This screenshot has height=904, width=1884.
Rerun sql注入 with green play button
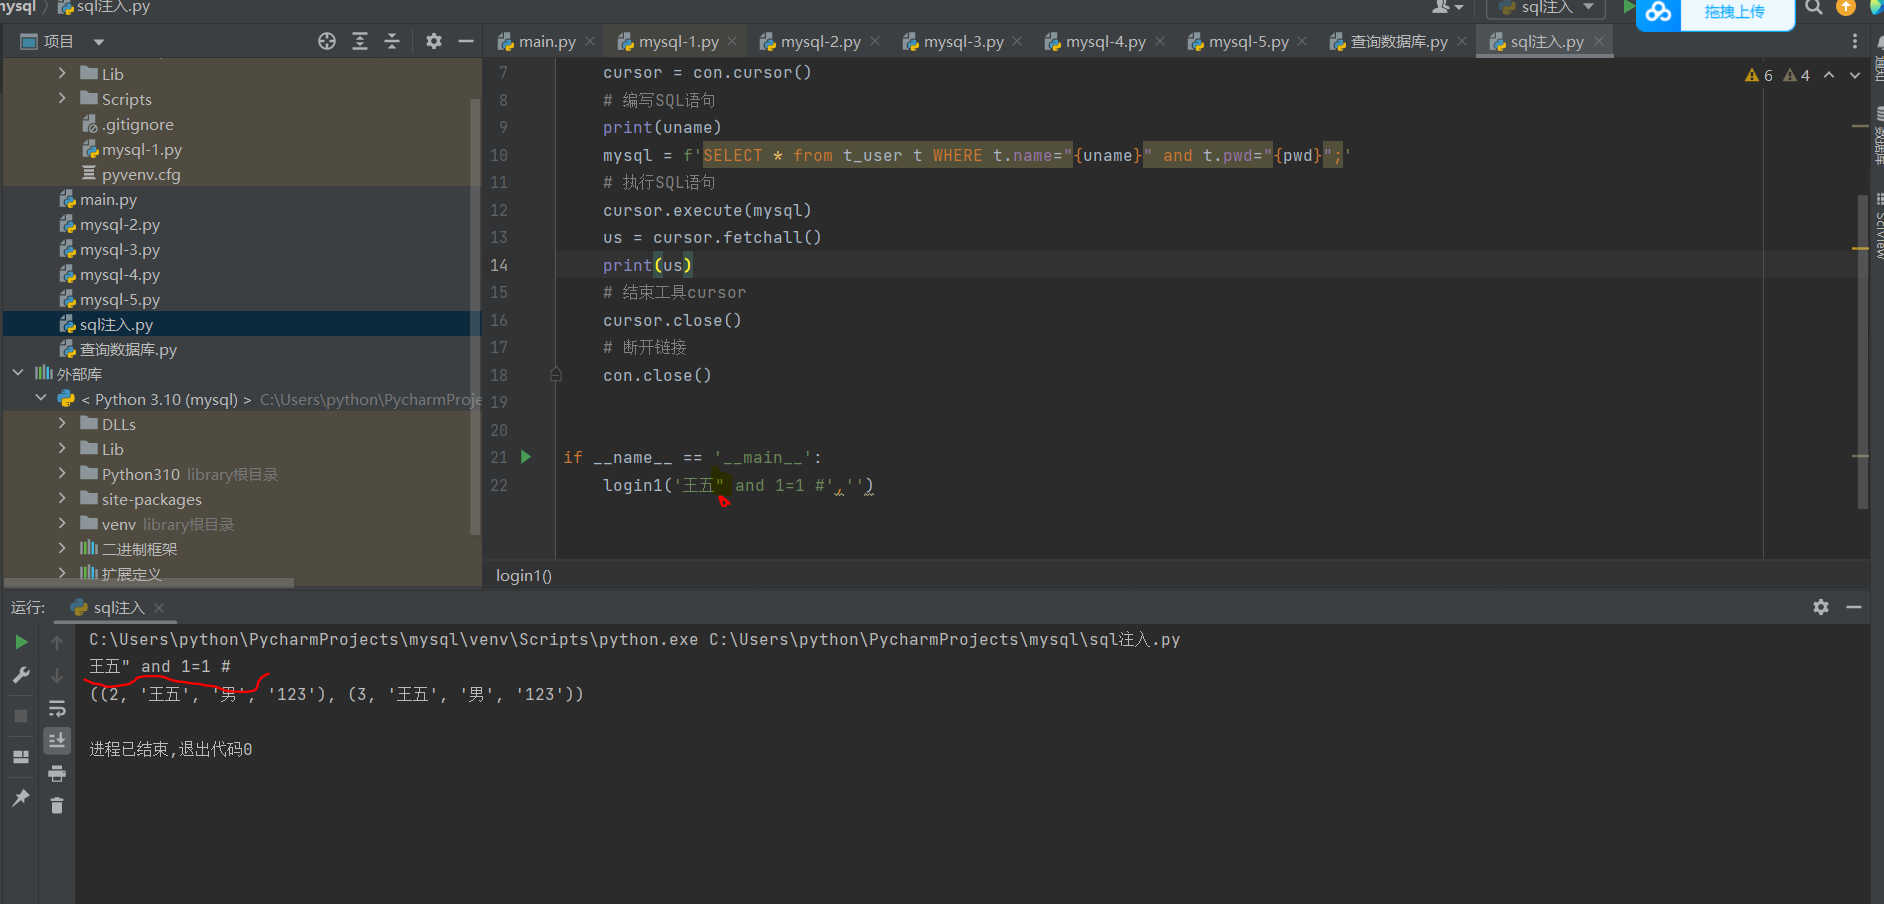pyautogui.click(x=21, y=642)
